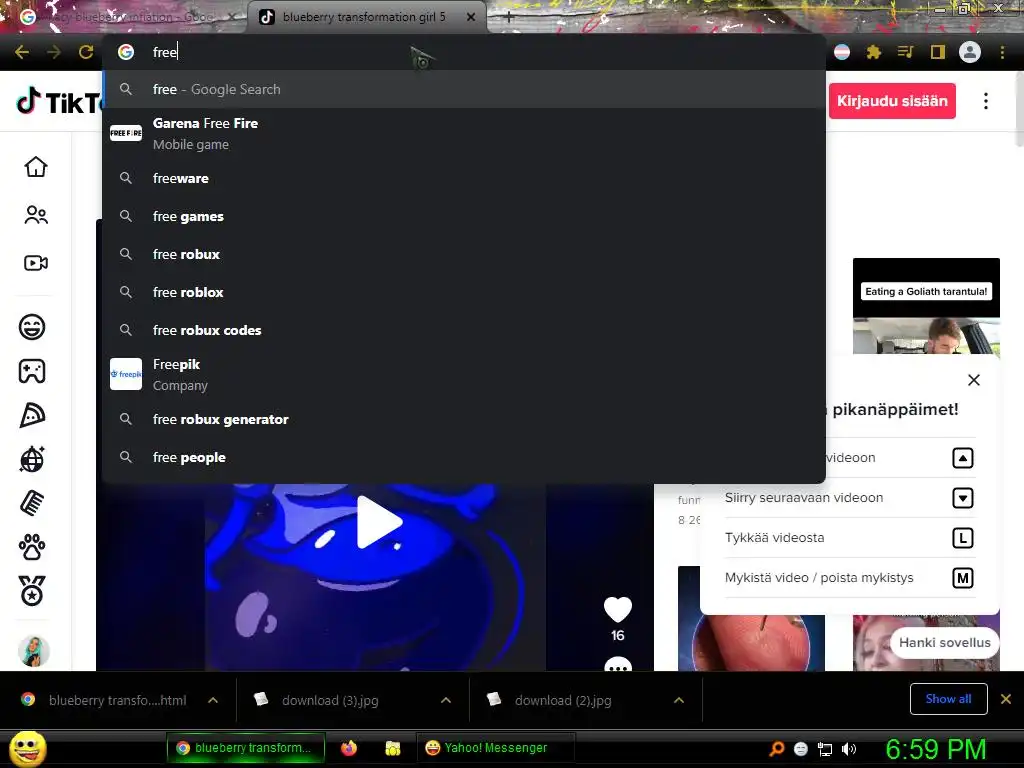The height and width of the screenshot is (768, 1024).
Task: Pick the 'free robux codes' suggestion
Action: [x=464, y=330]
